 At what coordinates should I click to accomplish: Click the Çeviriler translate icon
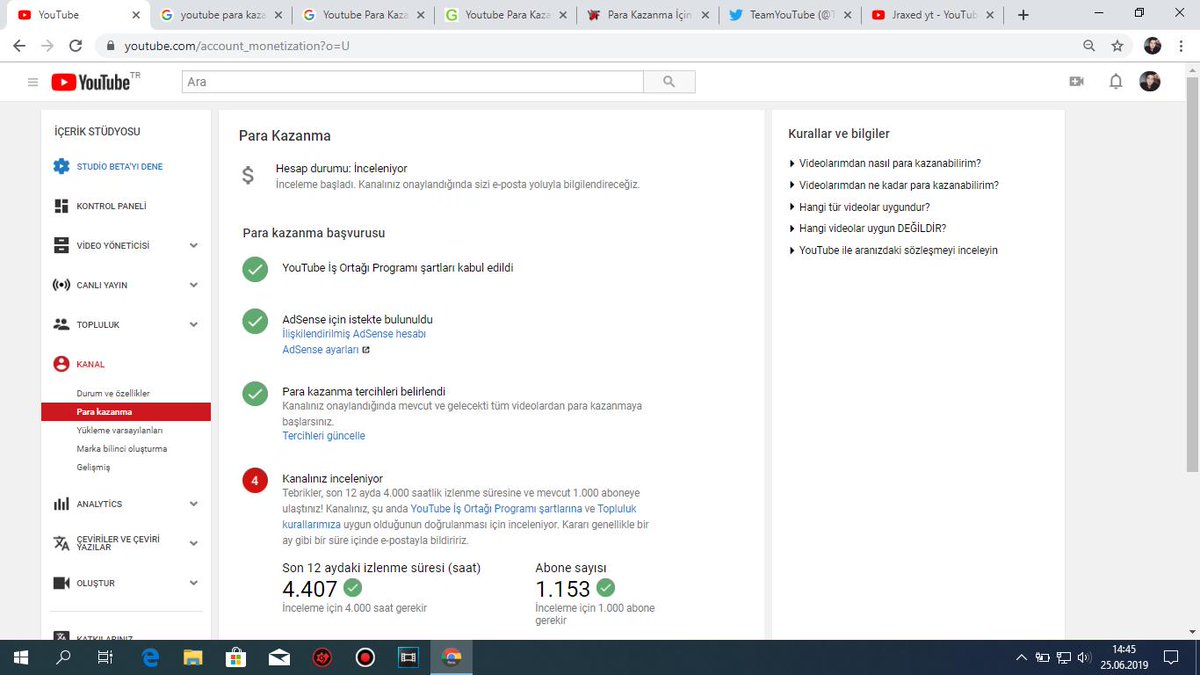(x=61, y=543)
